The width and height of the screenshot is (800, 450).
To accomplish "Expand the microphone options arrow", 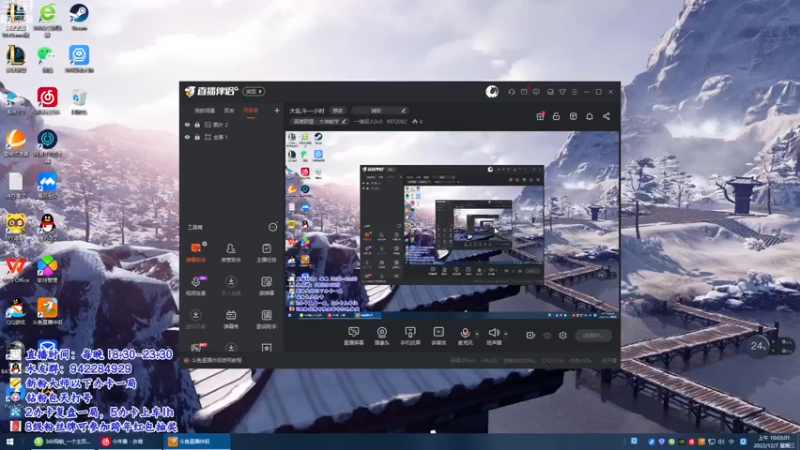I will (477, 334).
